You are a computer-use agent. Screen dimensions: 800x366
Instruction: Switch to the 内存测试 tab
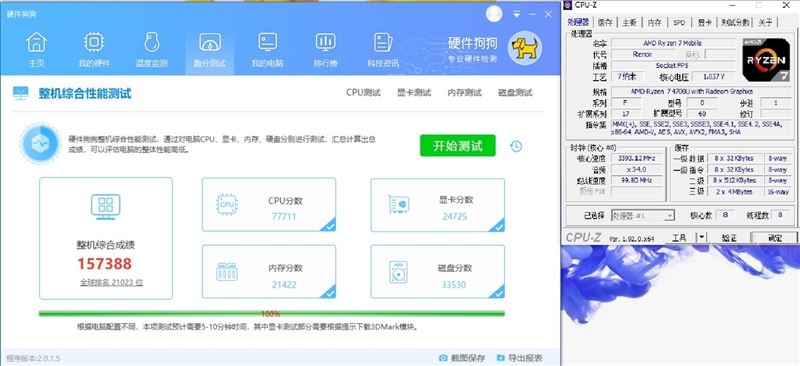[464, 93]
